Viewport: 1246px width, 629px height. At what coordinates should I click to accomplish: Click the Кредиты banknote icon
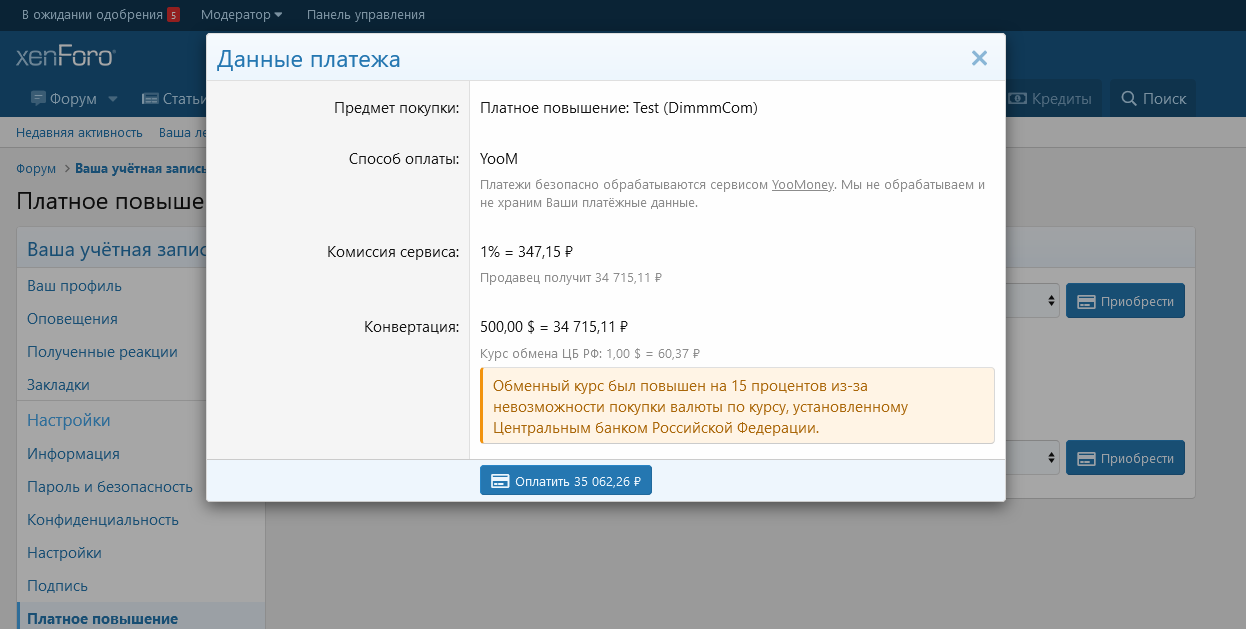(x=1018, y=98)
